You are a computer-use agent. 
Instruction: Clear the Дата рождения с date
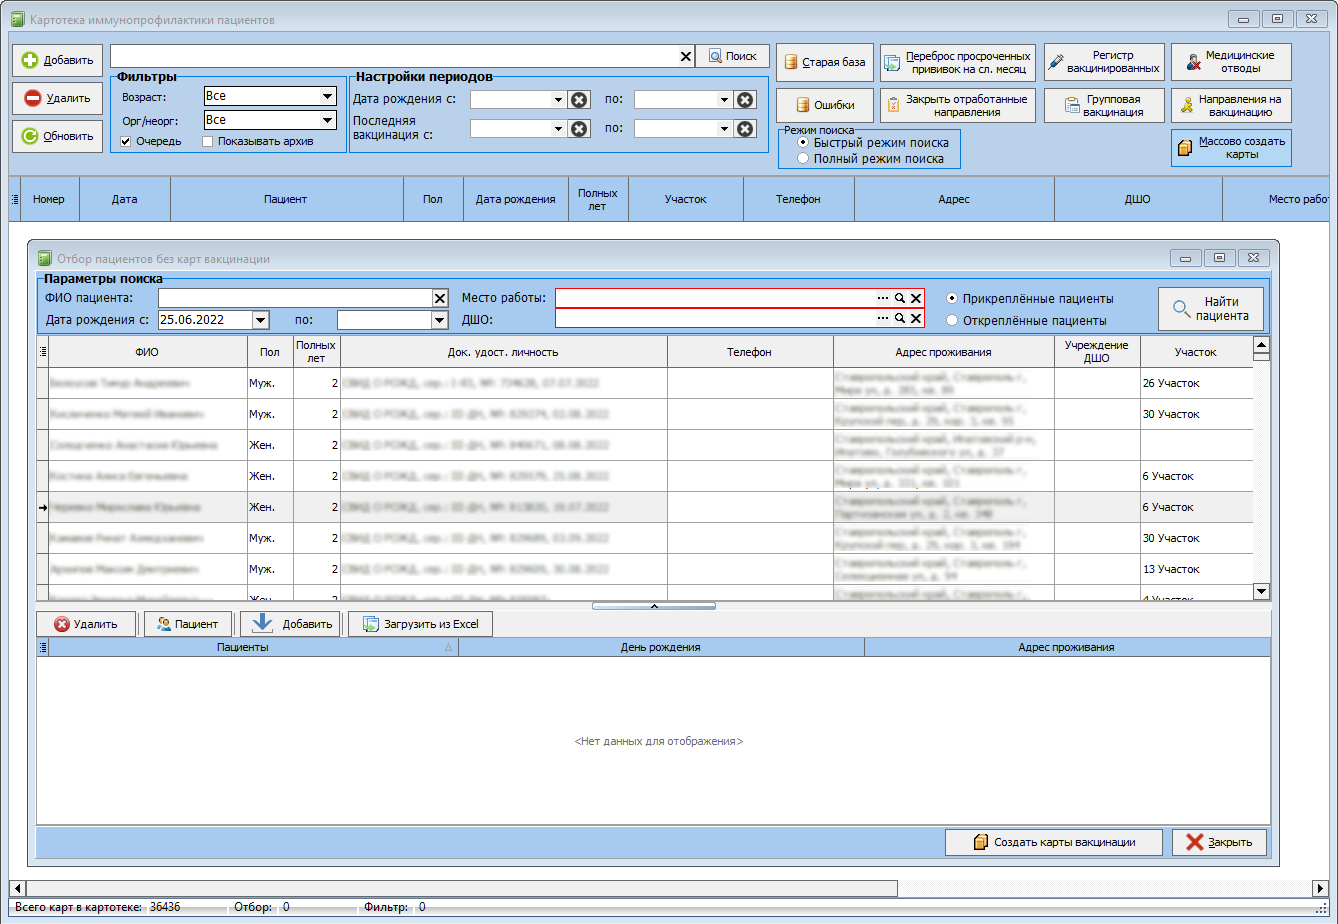tap(579, 99)
